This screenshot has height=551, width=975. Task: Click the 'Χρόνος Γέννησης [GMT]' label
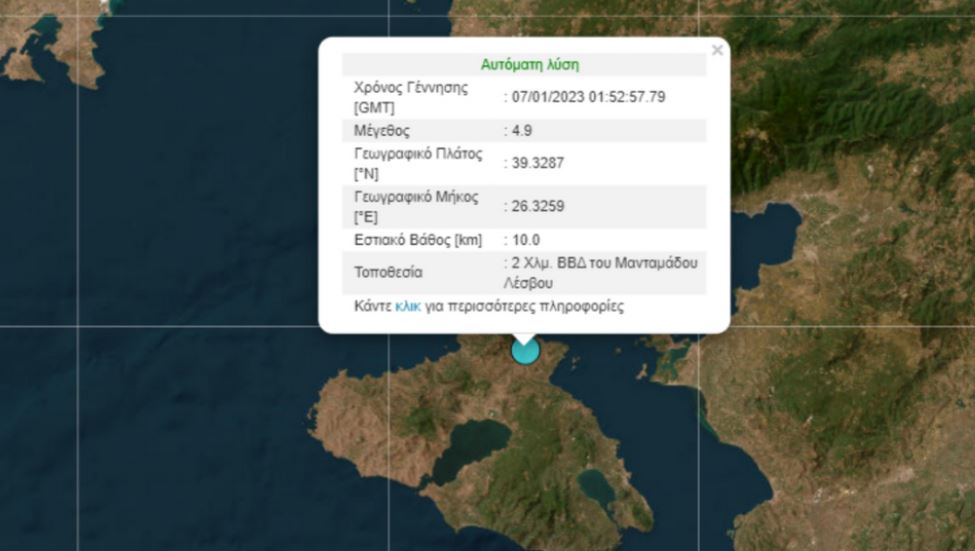[x=411, y=88]
